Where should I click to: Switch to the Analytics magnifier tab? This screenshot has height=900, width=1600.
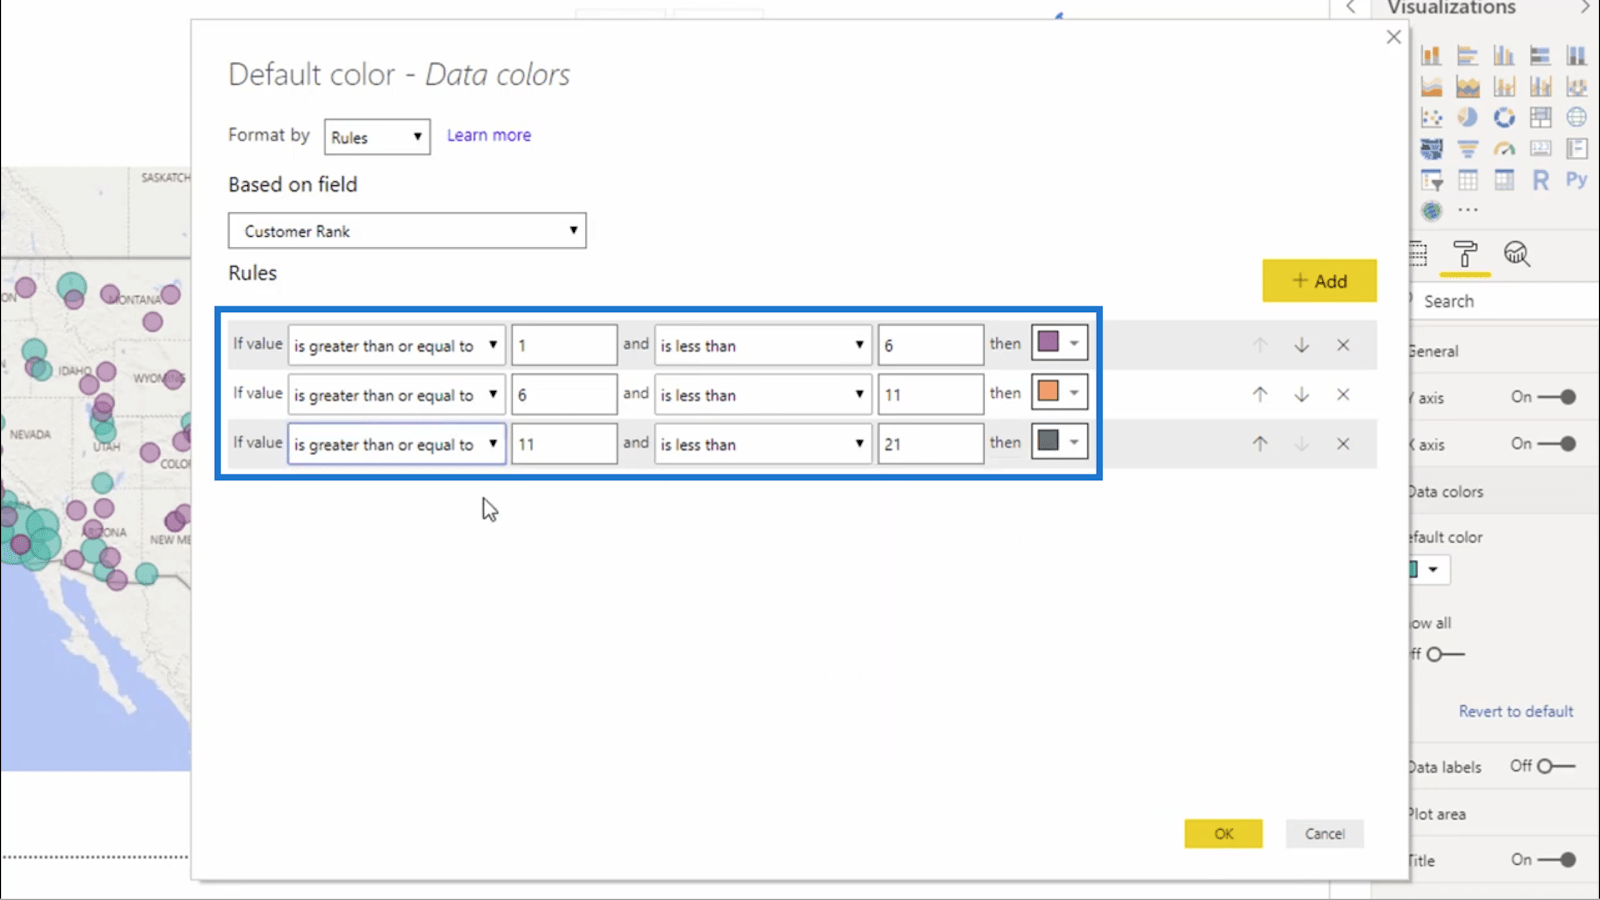pyautogui.click(x=1517, y=254)
